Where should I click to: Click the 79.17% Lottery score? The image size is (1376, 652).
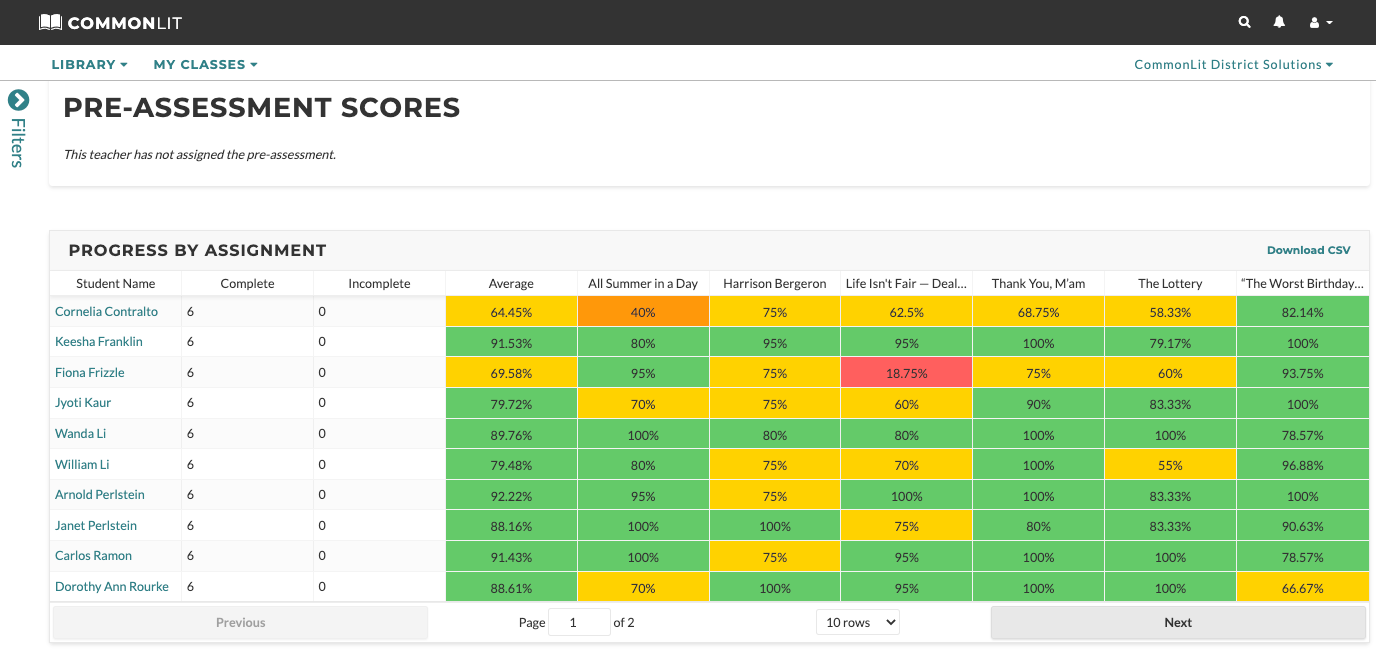click(1170, 343)
